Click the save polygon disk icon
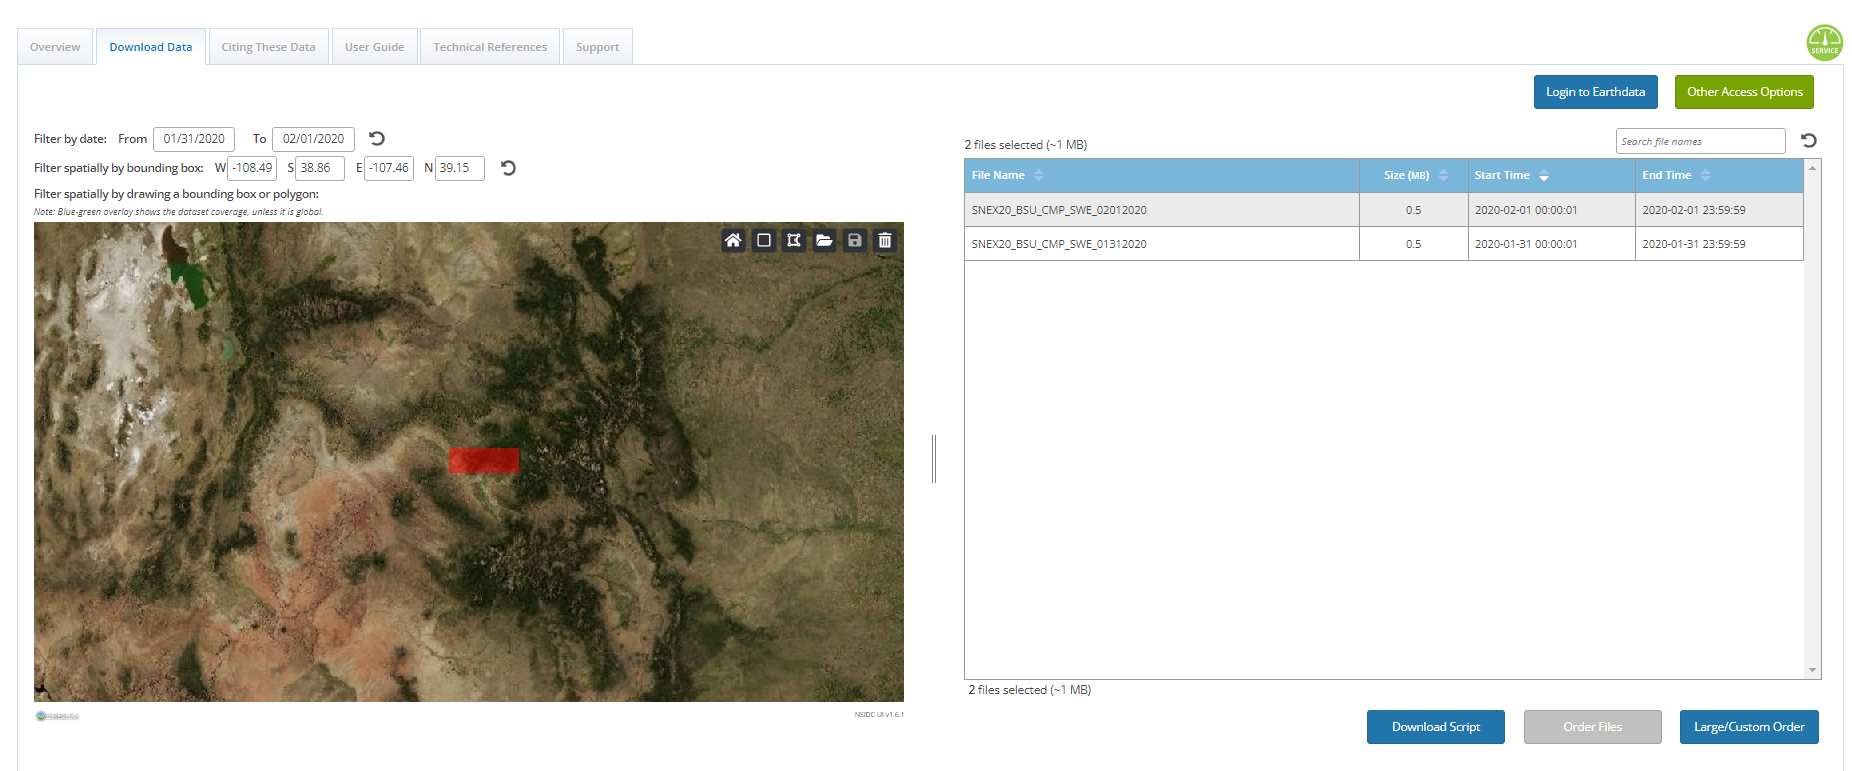The image size is (1852, 771). [x=855, y=240]
